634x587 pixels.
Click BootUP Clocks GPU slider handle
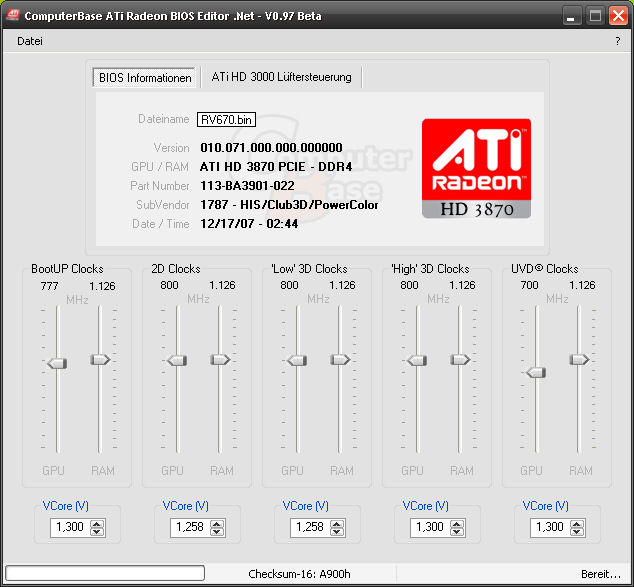click(57, 363)
